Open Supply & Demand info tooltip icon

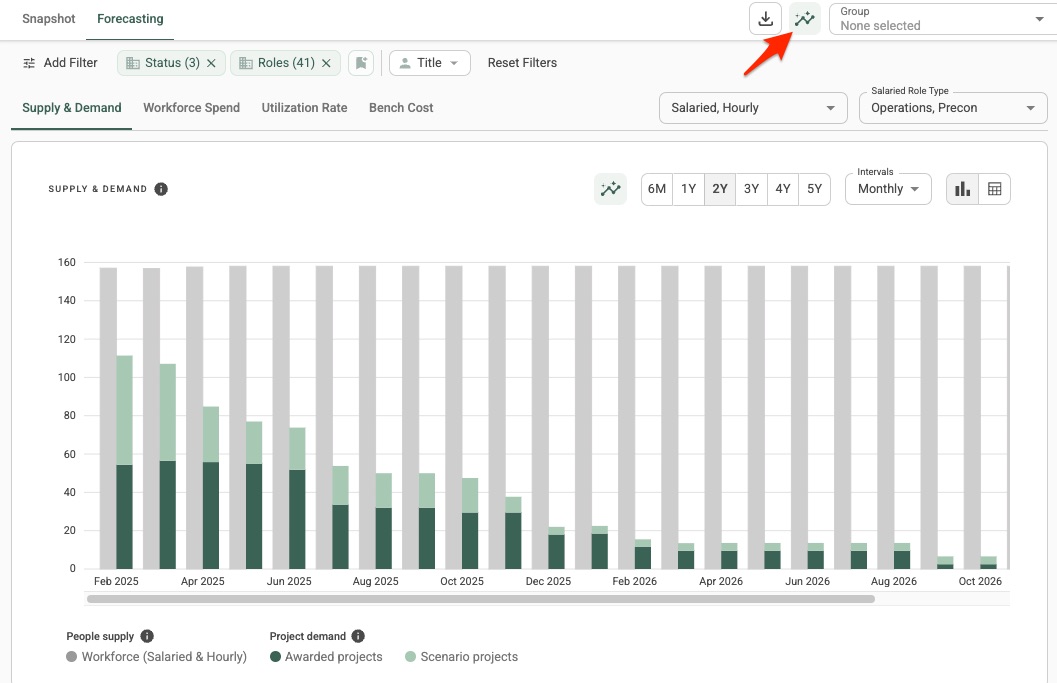[x=161, y=189]
